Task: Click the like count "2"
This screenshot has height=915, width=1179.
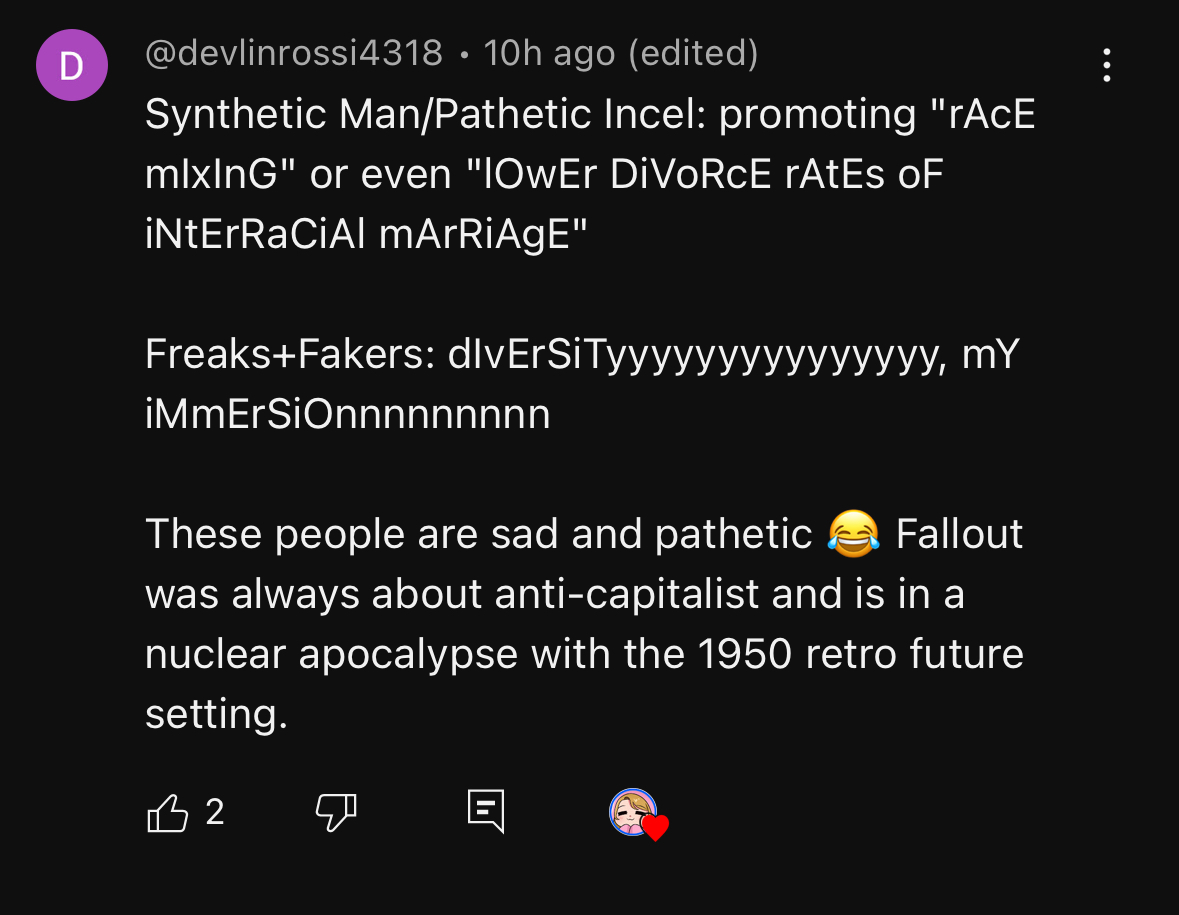Action: click(x=215, y=812)
